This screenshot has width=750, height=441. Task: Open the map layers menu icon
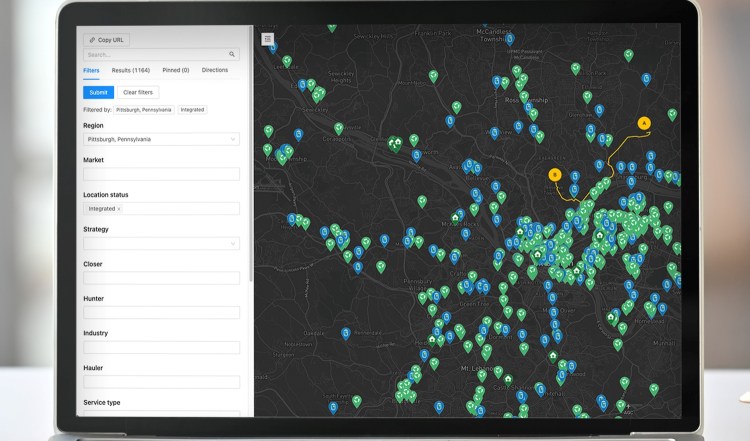(267, 39)
